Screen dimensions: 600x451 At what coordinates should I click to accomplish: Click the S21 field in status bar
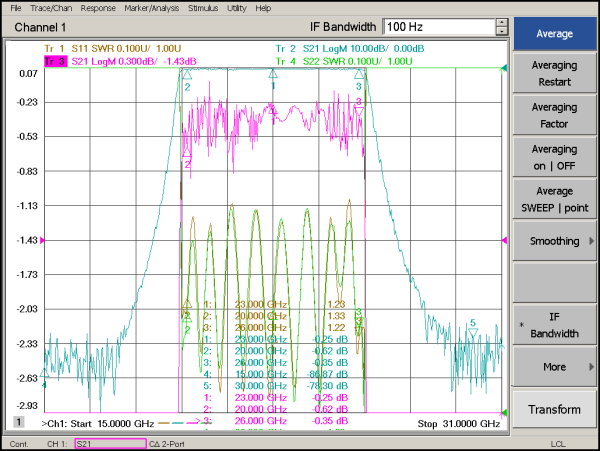tap(110, 443)
